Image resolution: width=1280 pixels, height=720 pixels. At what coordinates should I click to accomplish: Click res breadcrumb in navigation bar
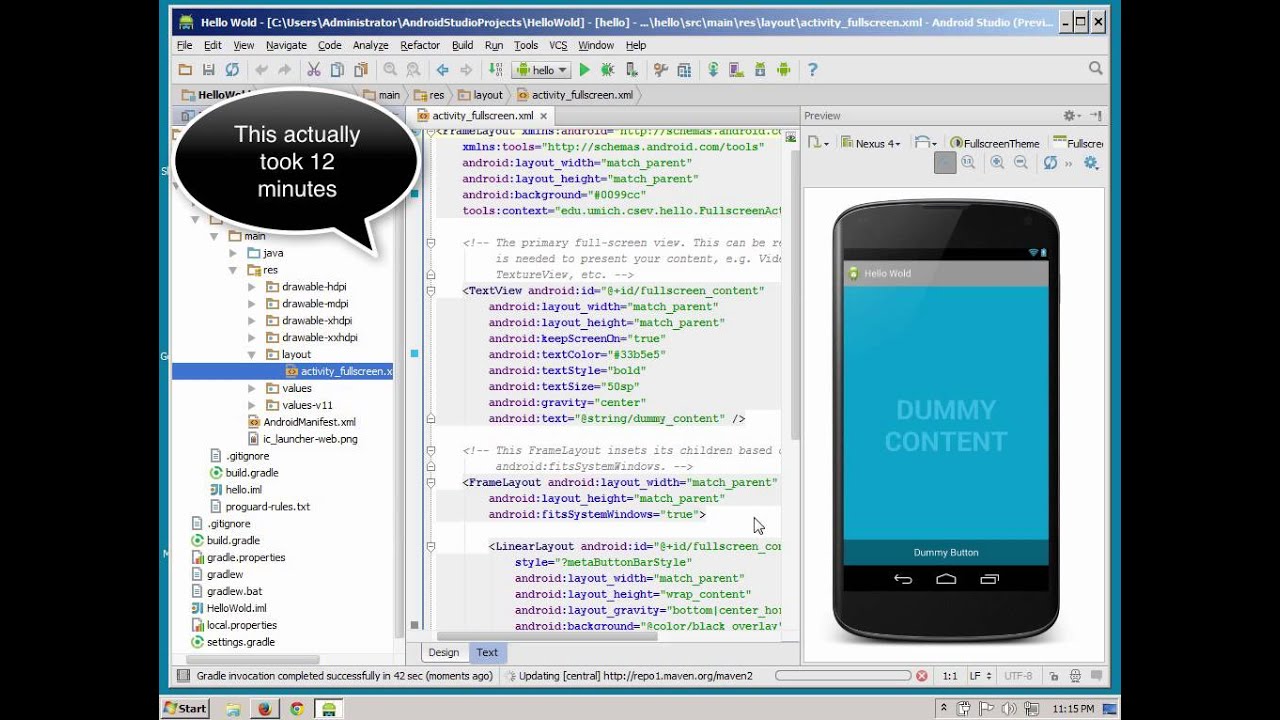point(430,95)
